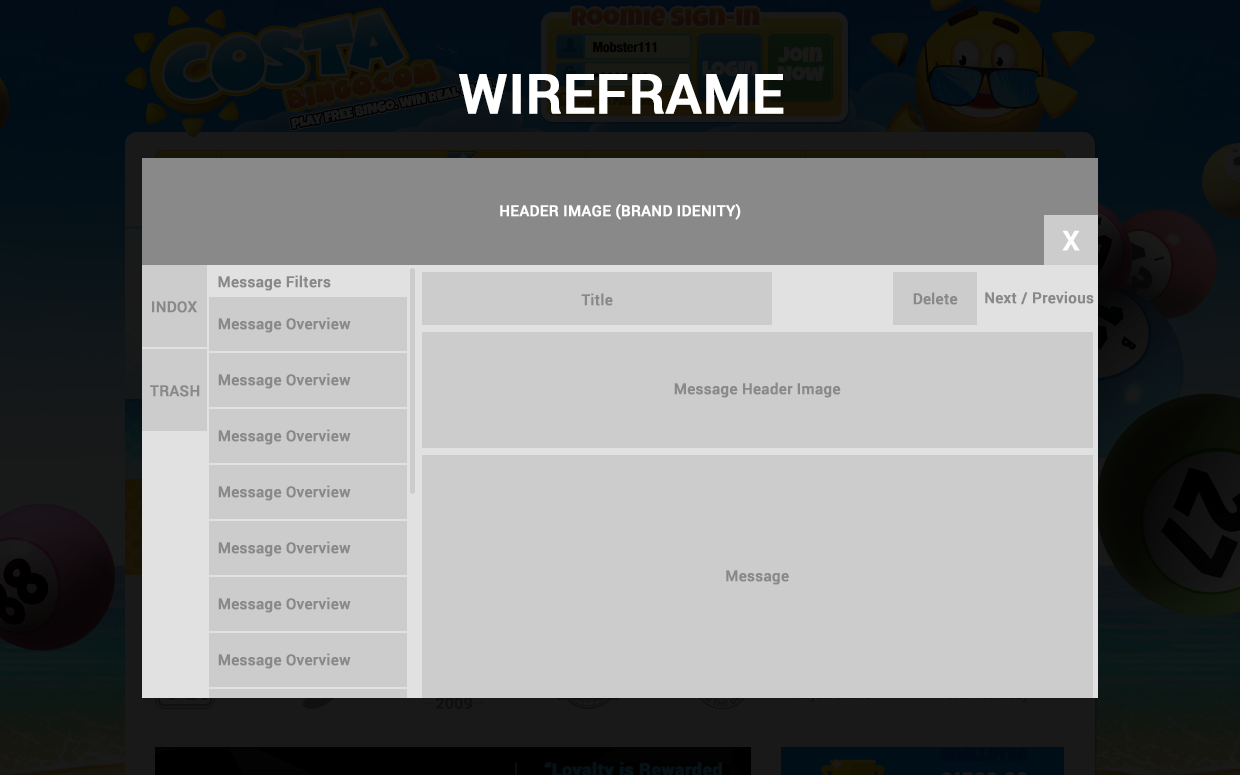Image resolution: width=1240 pixels, height=775 pixels.
Task: Select the second Message Overview item
Action: click(x=308, y=380)
